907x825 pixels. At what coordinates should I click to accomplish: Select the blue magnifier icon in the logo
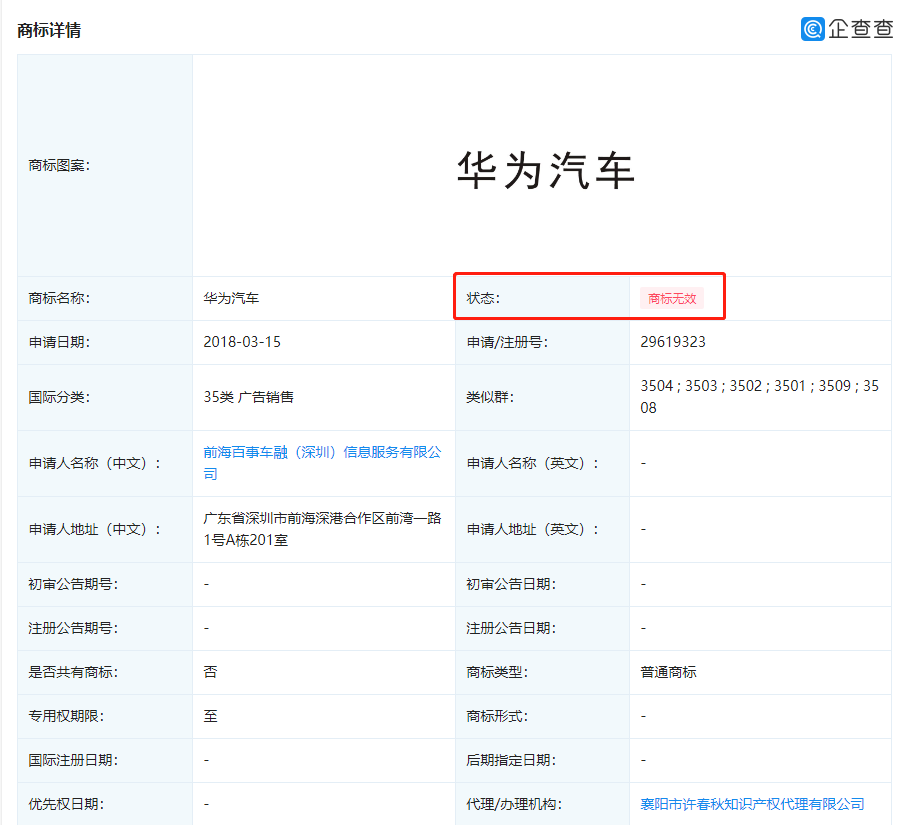pos(812,30)
